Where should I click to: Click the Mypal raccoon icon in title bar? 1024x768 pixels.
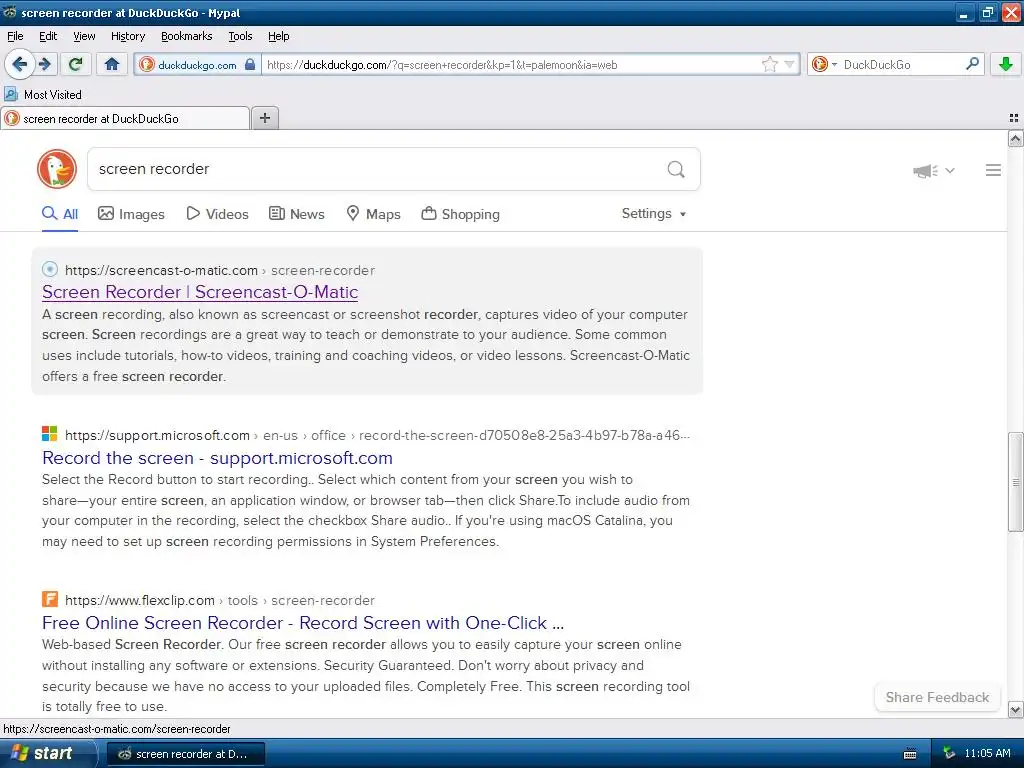click(9, 12)
